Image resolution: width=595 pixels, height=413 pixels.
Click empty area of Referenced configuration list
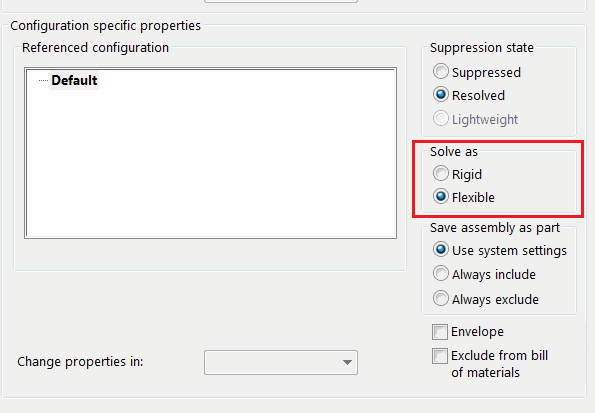coord(211,163)
